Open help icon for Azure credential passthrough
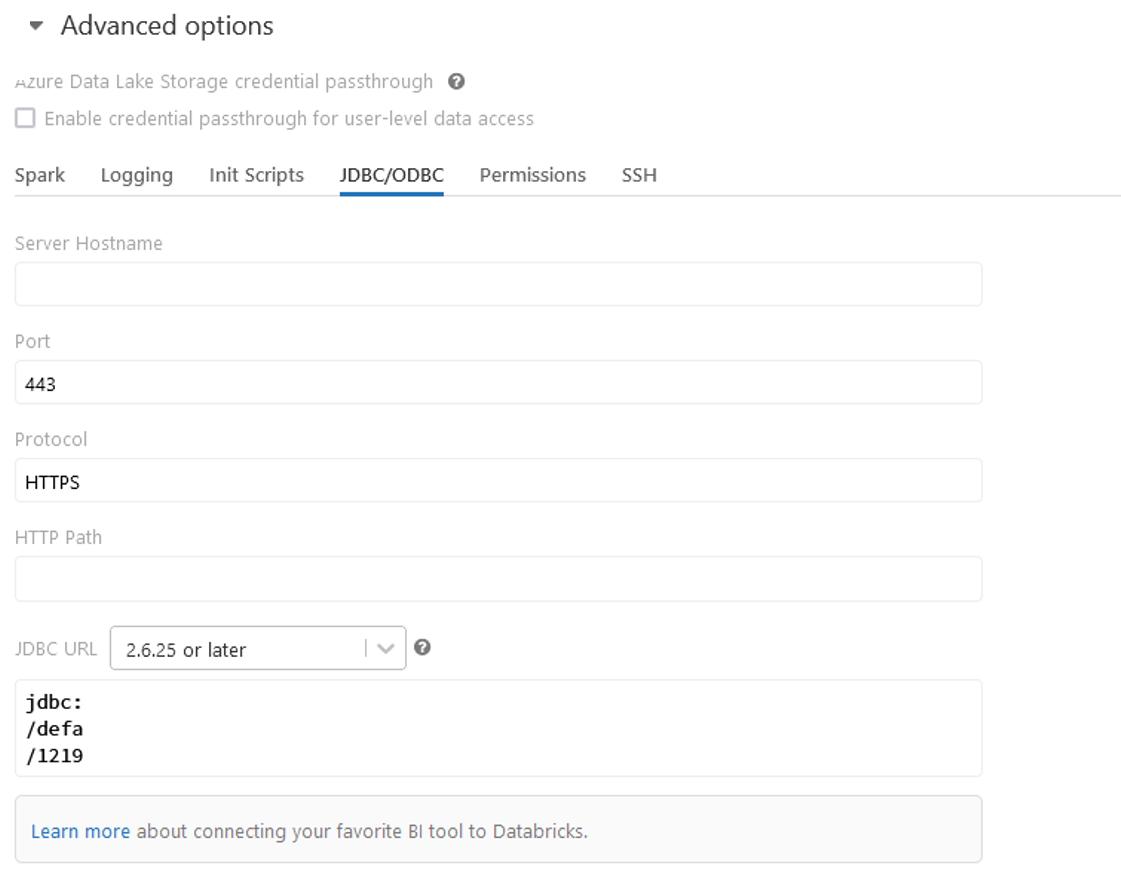The width and height of the screenshot is (1121, 874). 456,81
